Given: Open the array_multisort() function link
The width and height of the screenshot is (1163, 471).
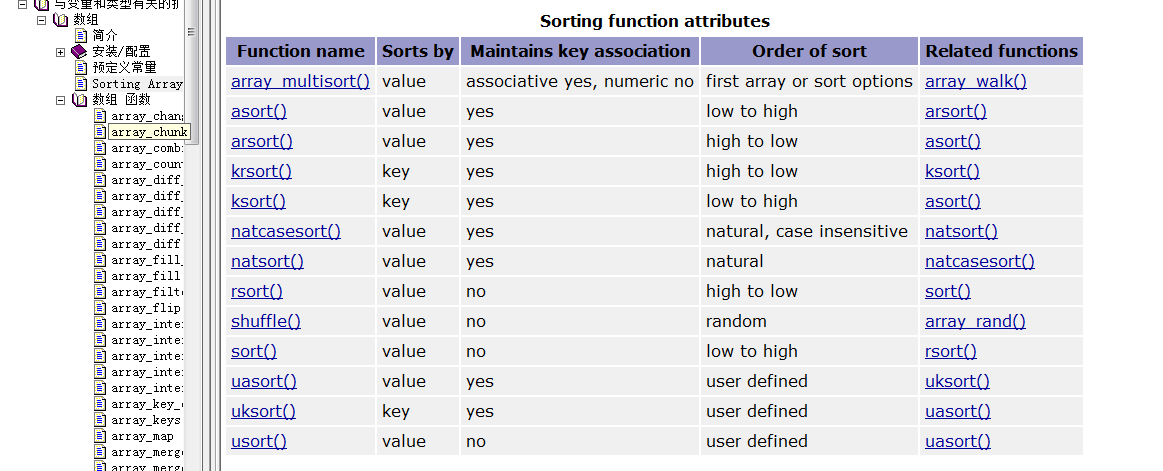Looking at the screenshot, I should pos(300,82).
